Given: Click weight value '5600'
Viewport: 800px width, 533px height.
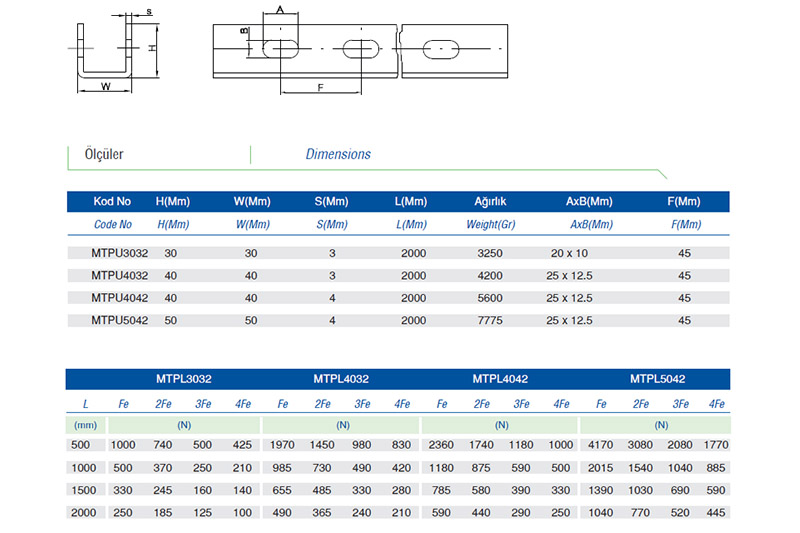Looking at the screenshot, I should point(490,298).
